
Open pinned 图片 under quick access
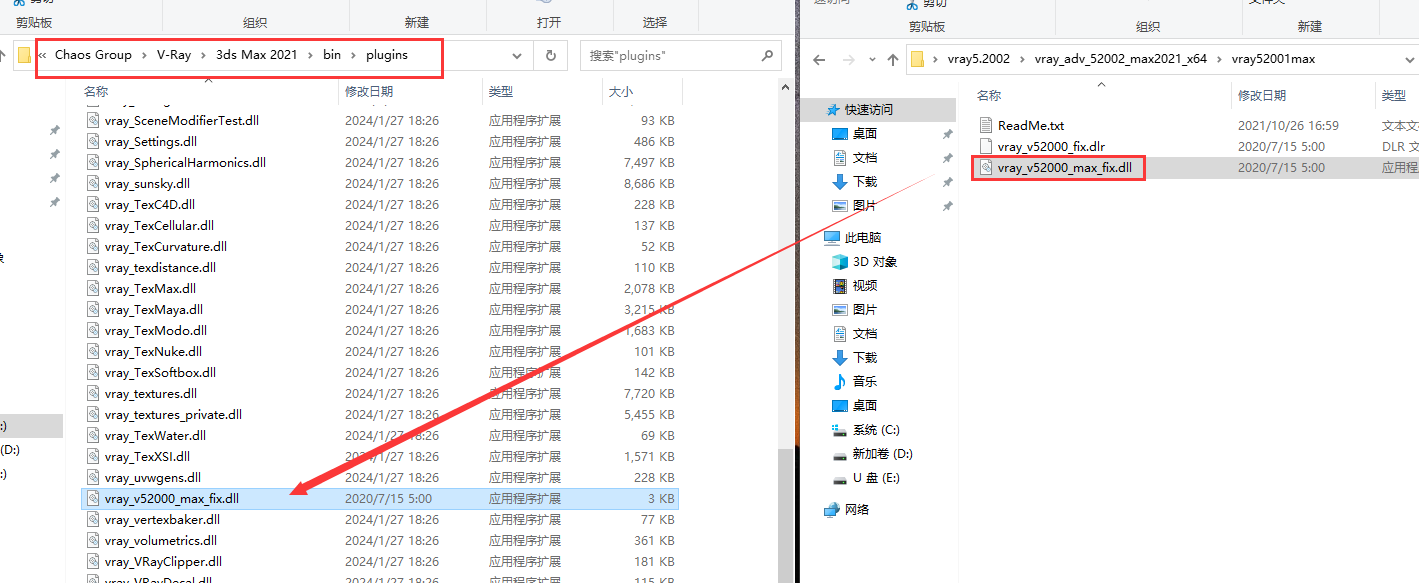pos(865,206)
